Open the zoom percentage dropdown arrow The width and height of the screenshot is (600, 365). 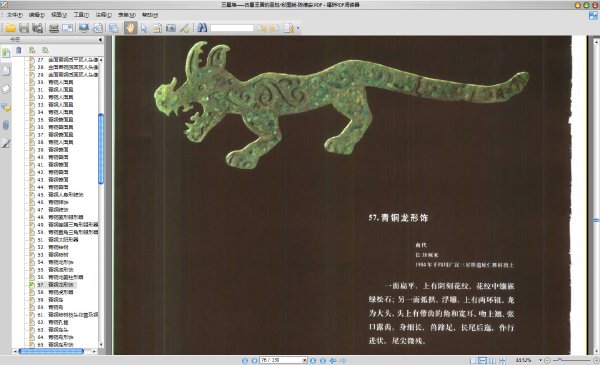click(540, 360)
